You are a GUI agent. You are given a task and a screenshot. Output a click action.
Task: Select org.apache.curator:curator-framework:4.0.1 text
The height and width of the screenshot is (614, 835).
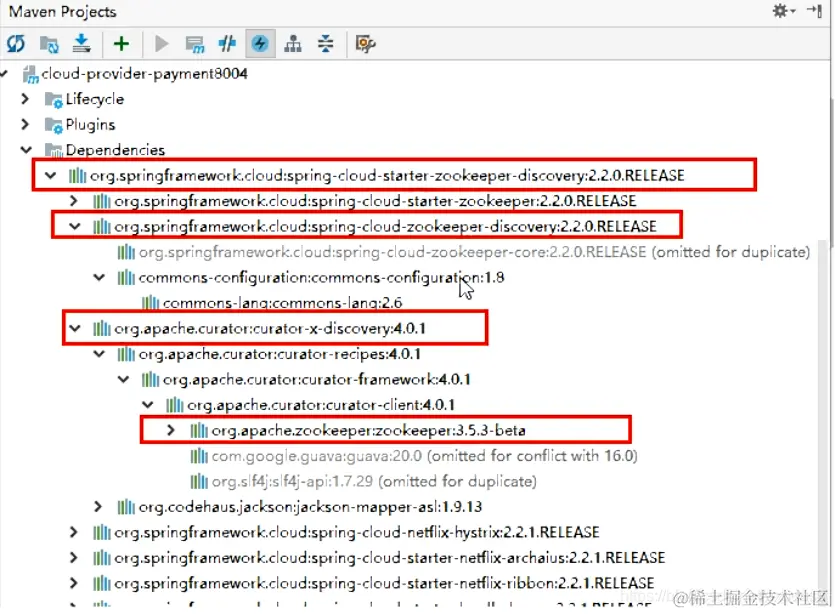point(317,380)
